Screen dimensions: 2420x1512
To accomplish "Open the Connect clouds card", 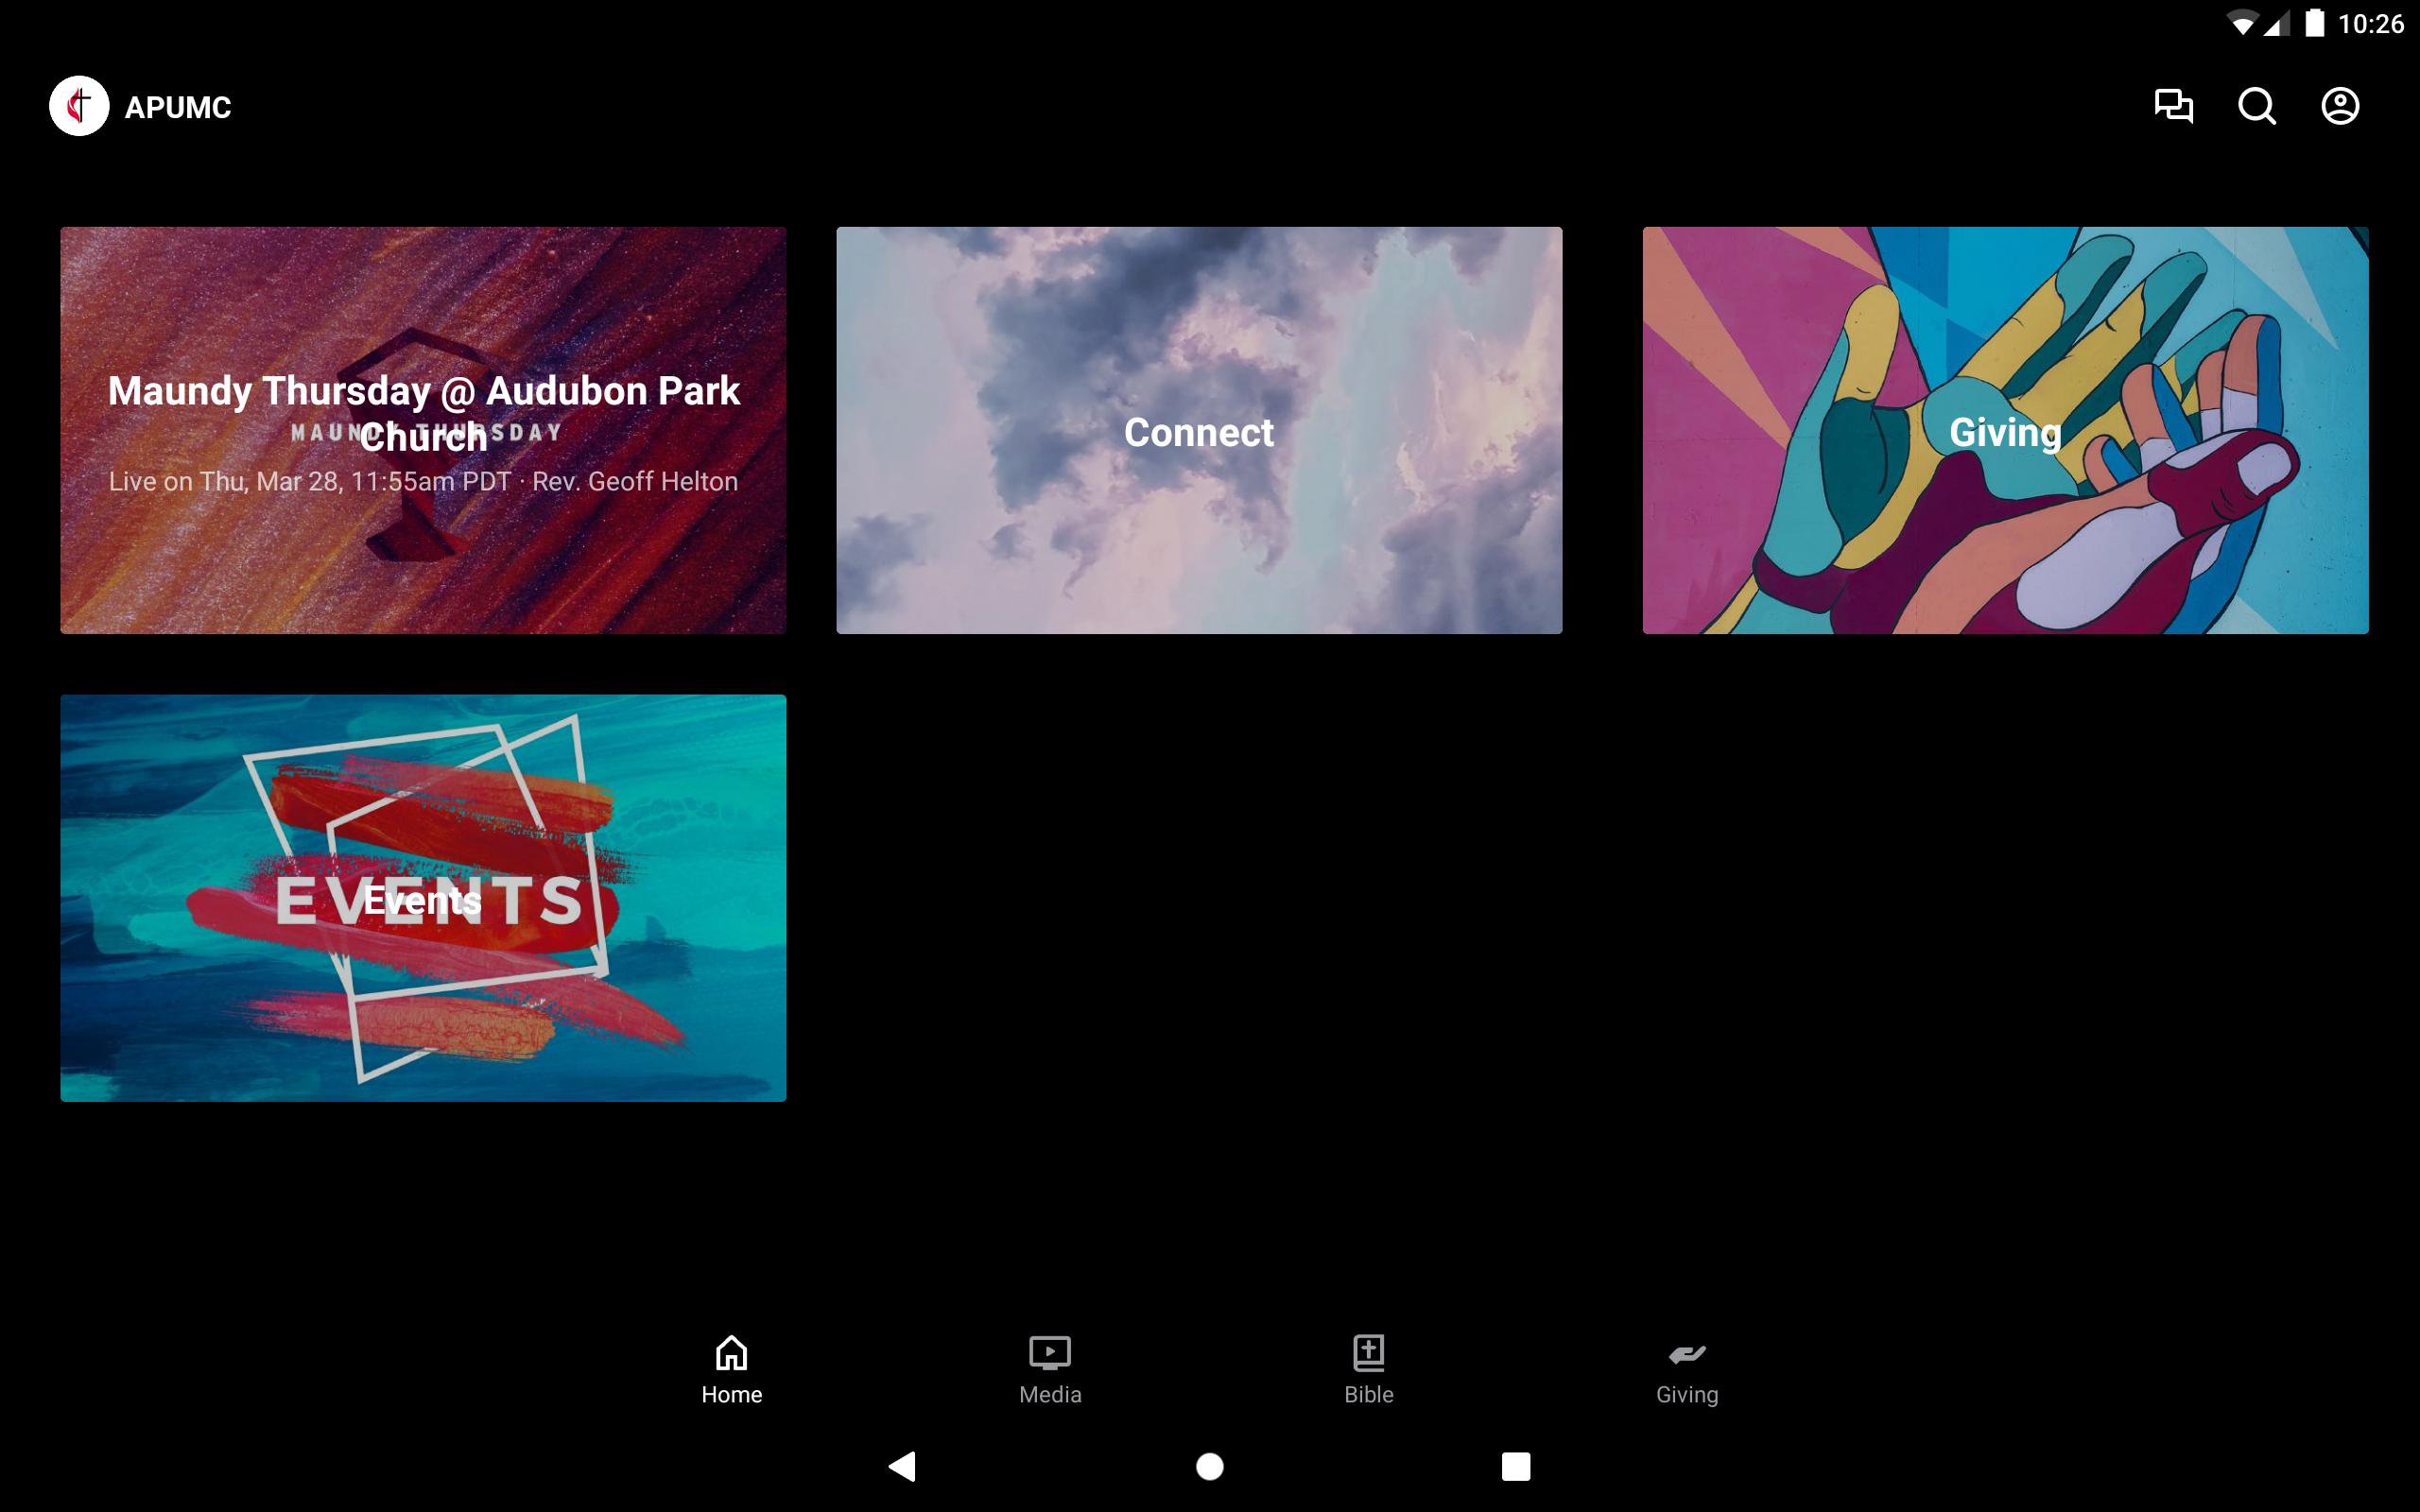I will (1199, 430).
